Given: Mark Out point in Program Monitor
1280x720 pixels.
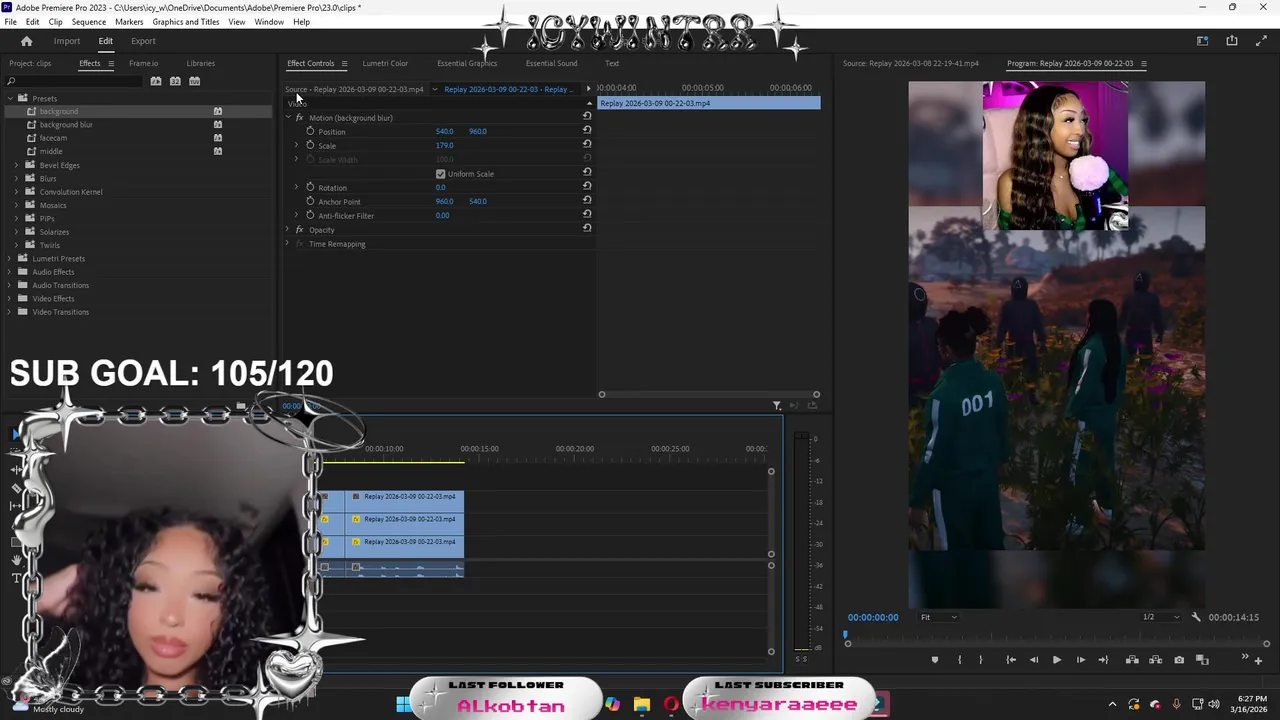Looking at the screenshot, I should coord(980,660).
